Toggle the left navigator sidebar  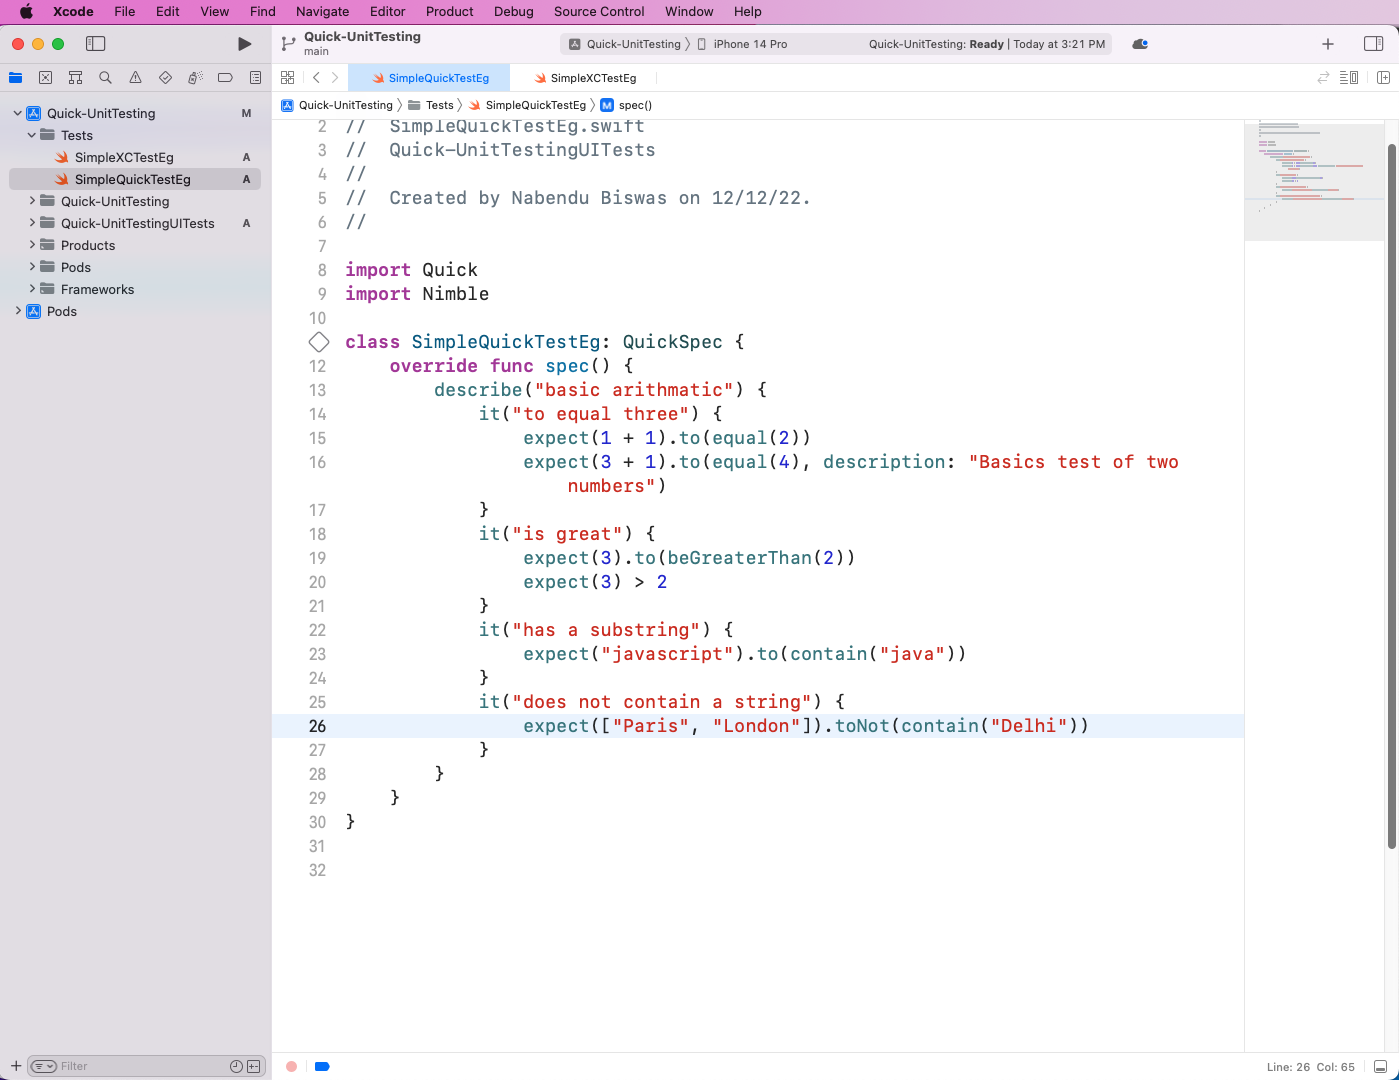96,44
